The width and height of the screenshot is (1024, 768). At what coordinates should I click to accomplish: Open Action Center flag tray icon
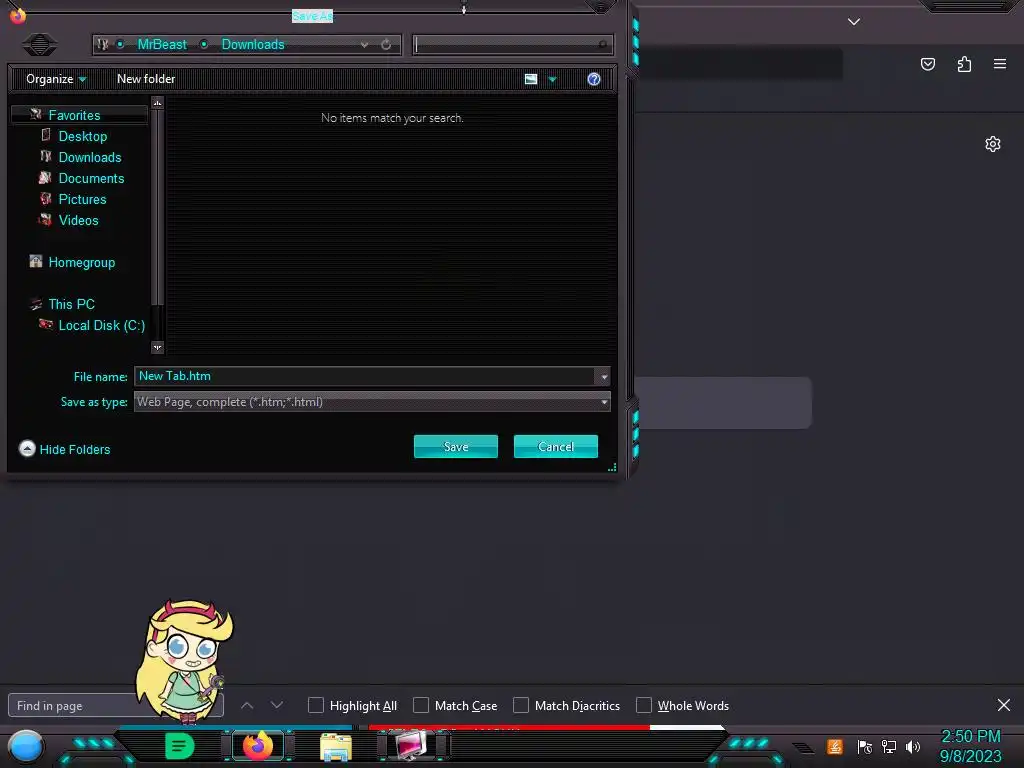pyautogui.click(x=865, y=746)
